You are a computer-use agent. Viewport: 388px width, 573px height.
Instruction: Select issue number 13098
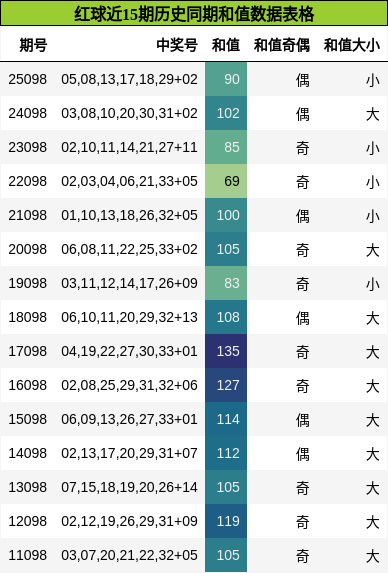[28, 487]
